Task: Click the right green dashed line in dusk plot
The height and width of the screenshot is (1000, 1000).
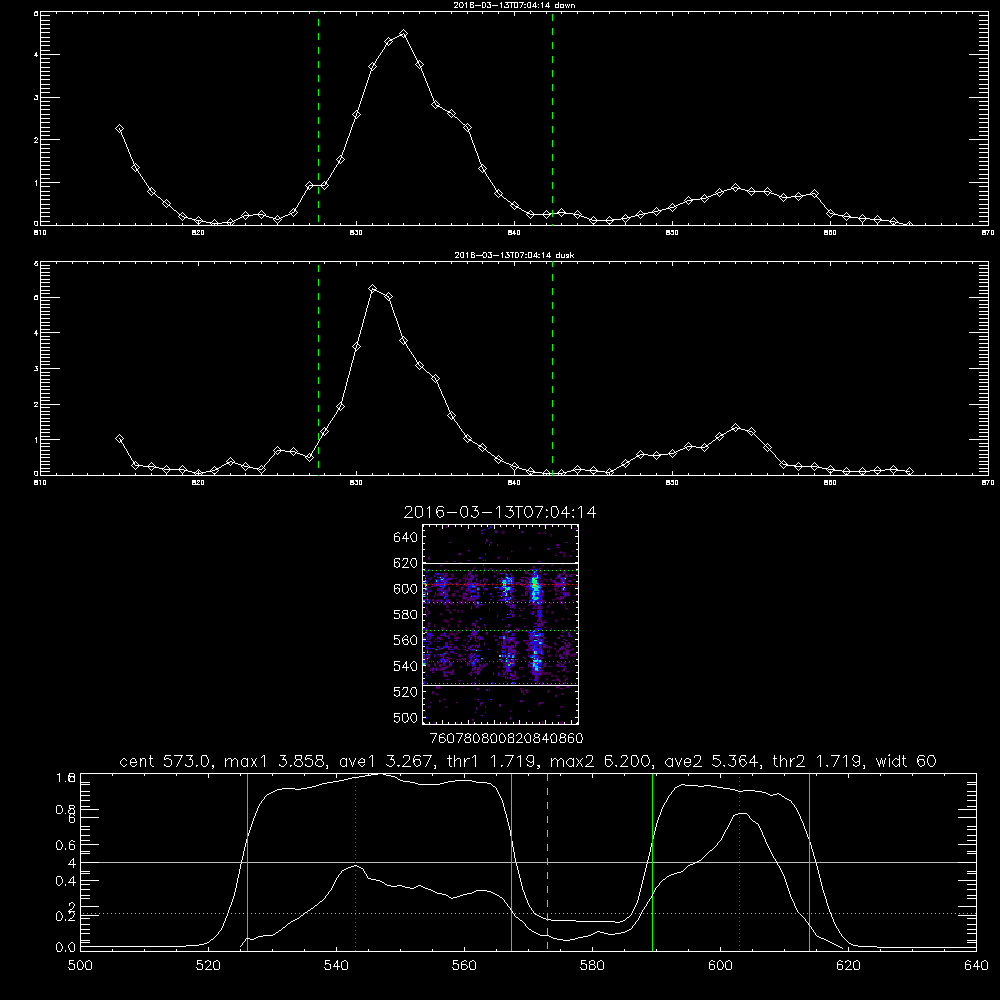Action: (x=552, y=368)
